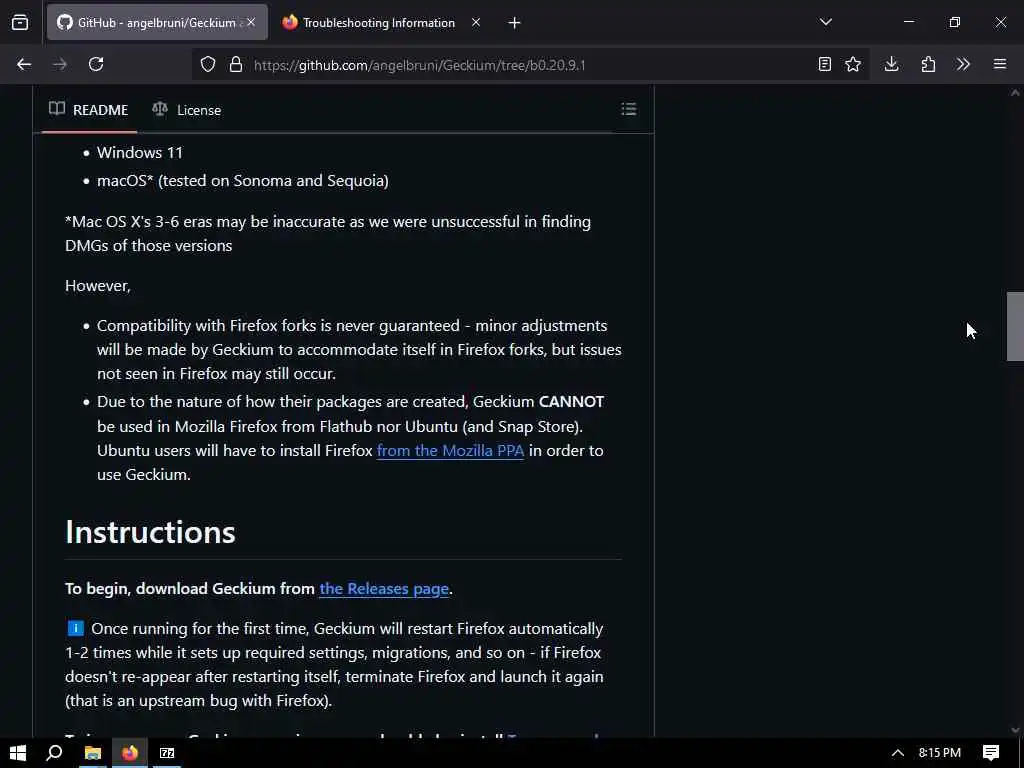Open the Downloads panel

891,64
